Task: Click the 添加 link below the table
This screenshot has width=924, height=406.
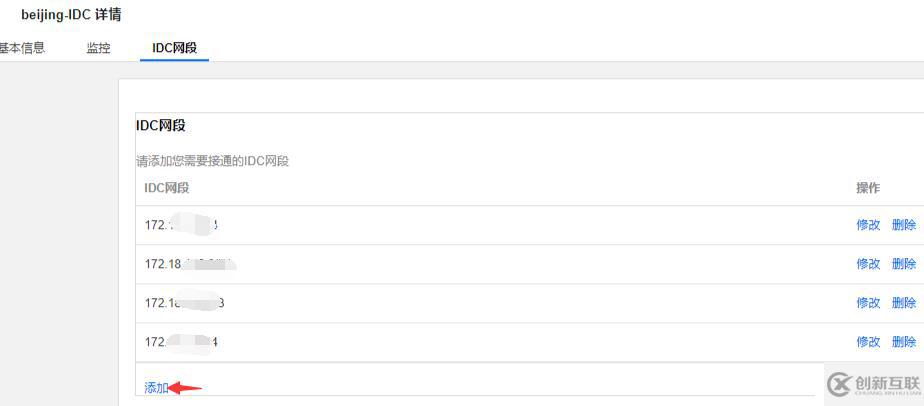Action: 156,388
